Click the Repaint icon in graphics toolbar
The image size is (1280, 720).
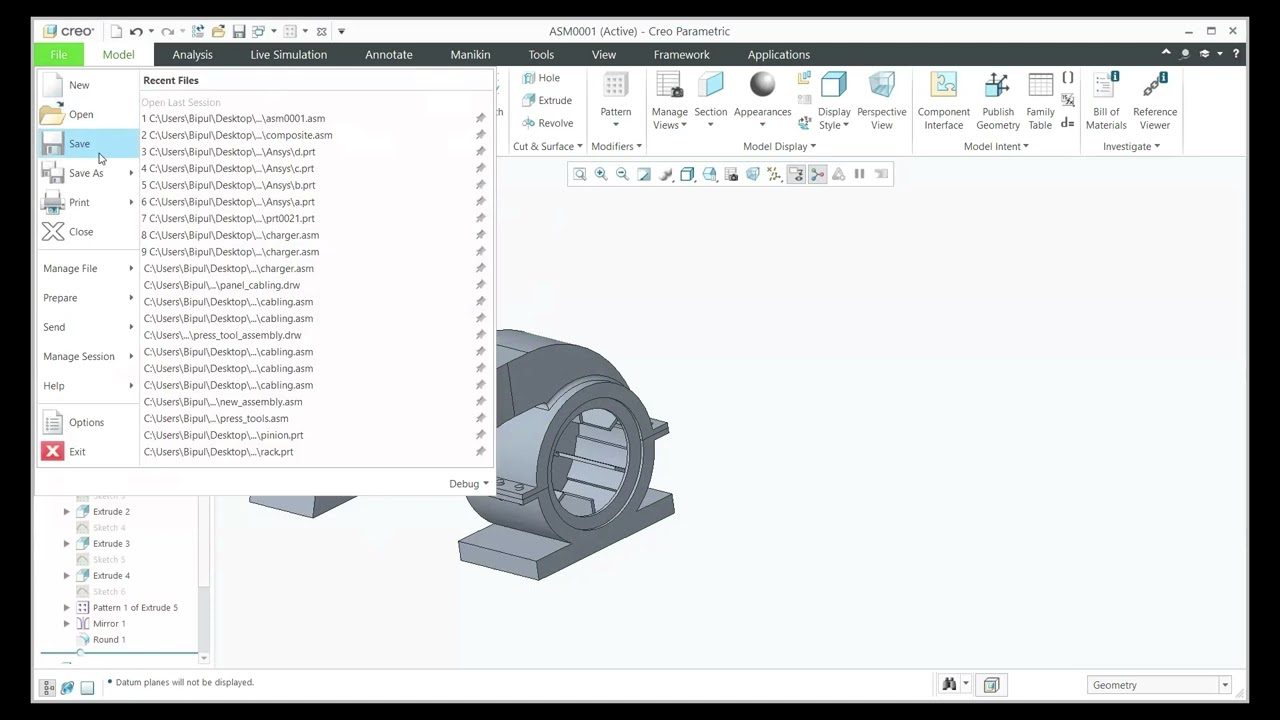[644, 174]
